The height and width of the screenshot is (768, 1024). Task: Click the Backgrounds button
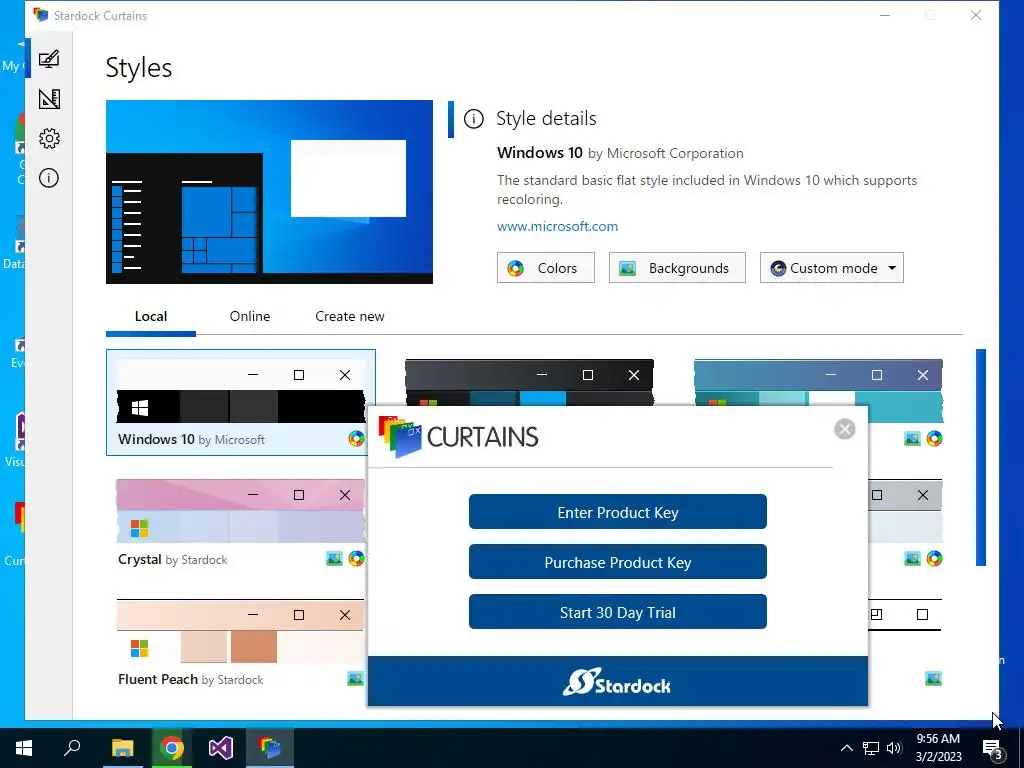pos(677,268)
